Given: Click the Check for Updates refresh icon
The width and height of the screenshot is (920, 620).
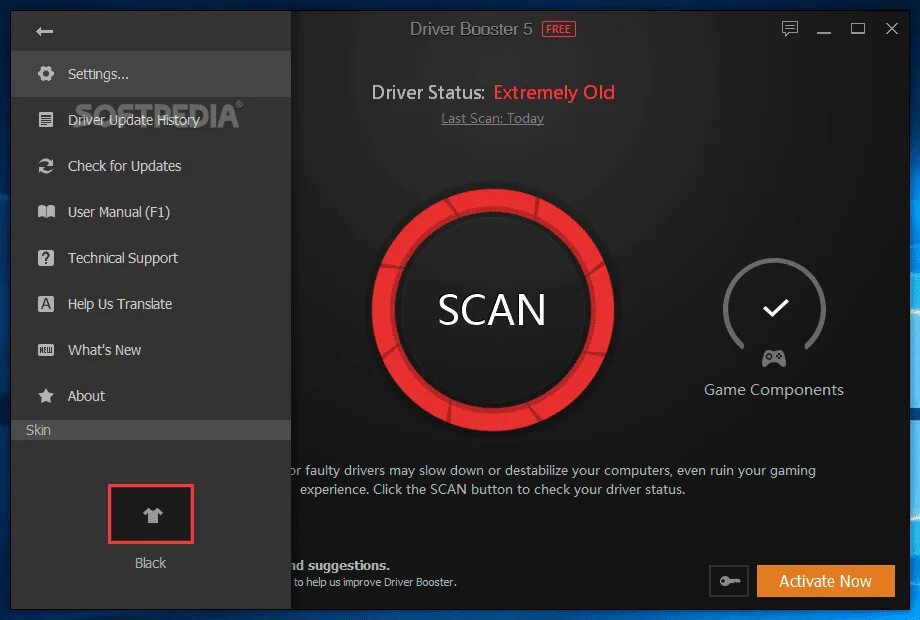Looking at the screenshot, I should coord(46,166).
